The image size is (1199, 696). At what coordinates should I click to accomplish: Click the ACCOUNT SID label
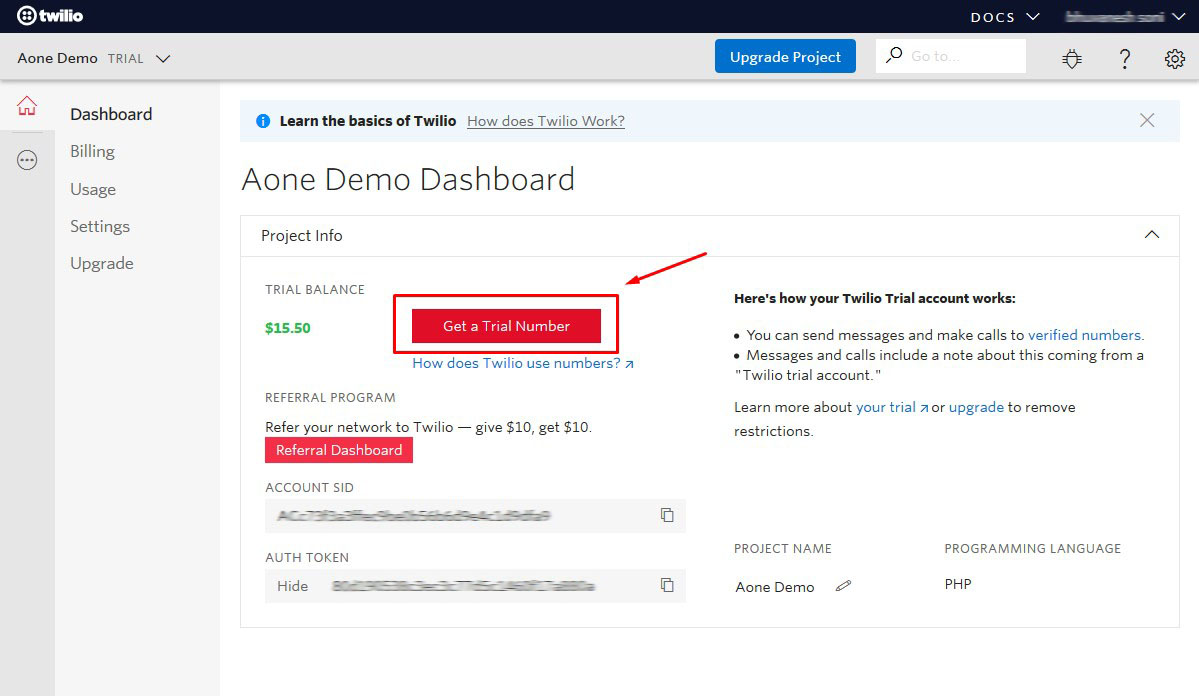click(x=309, y=487)
